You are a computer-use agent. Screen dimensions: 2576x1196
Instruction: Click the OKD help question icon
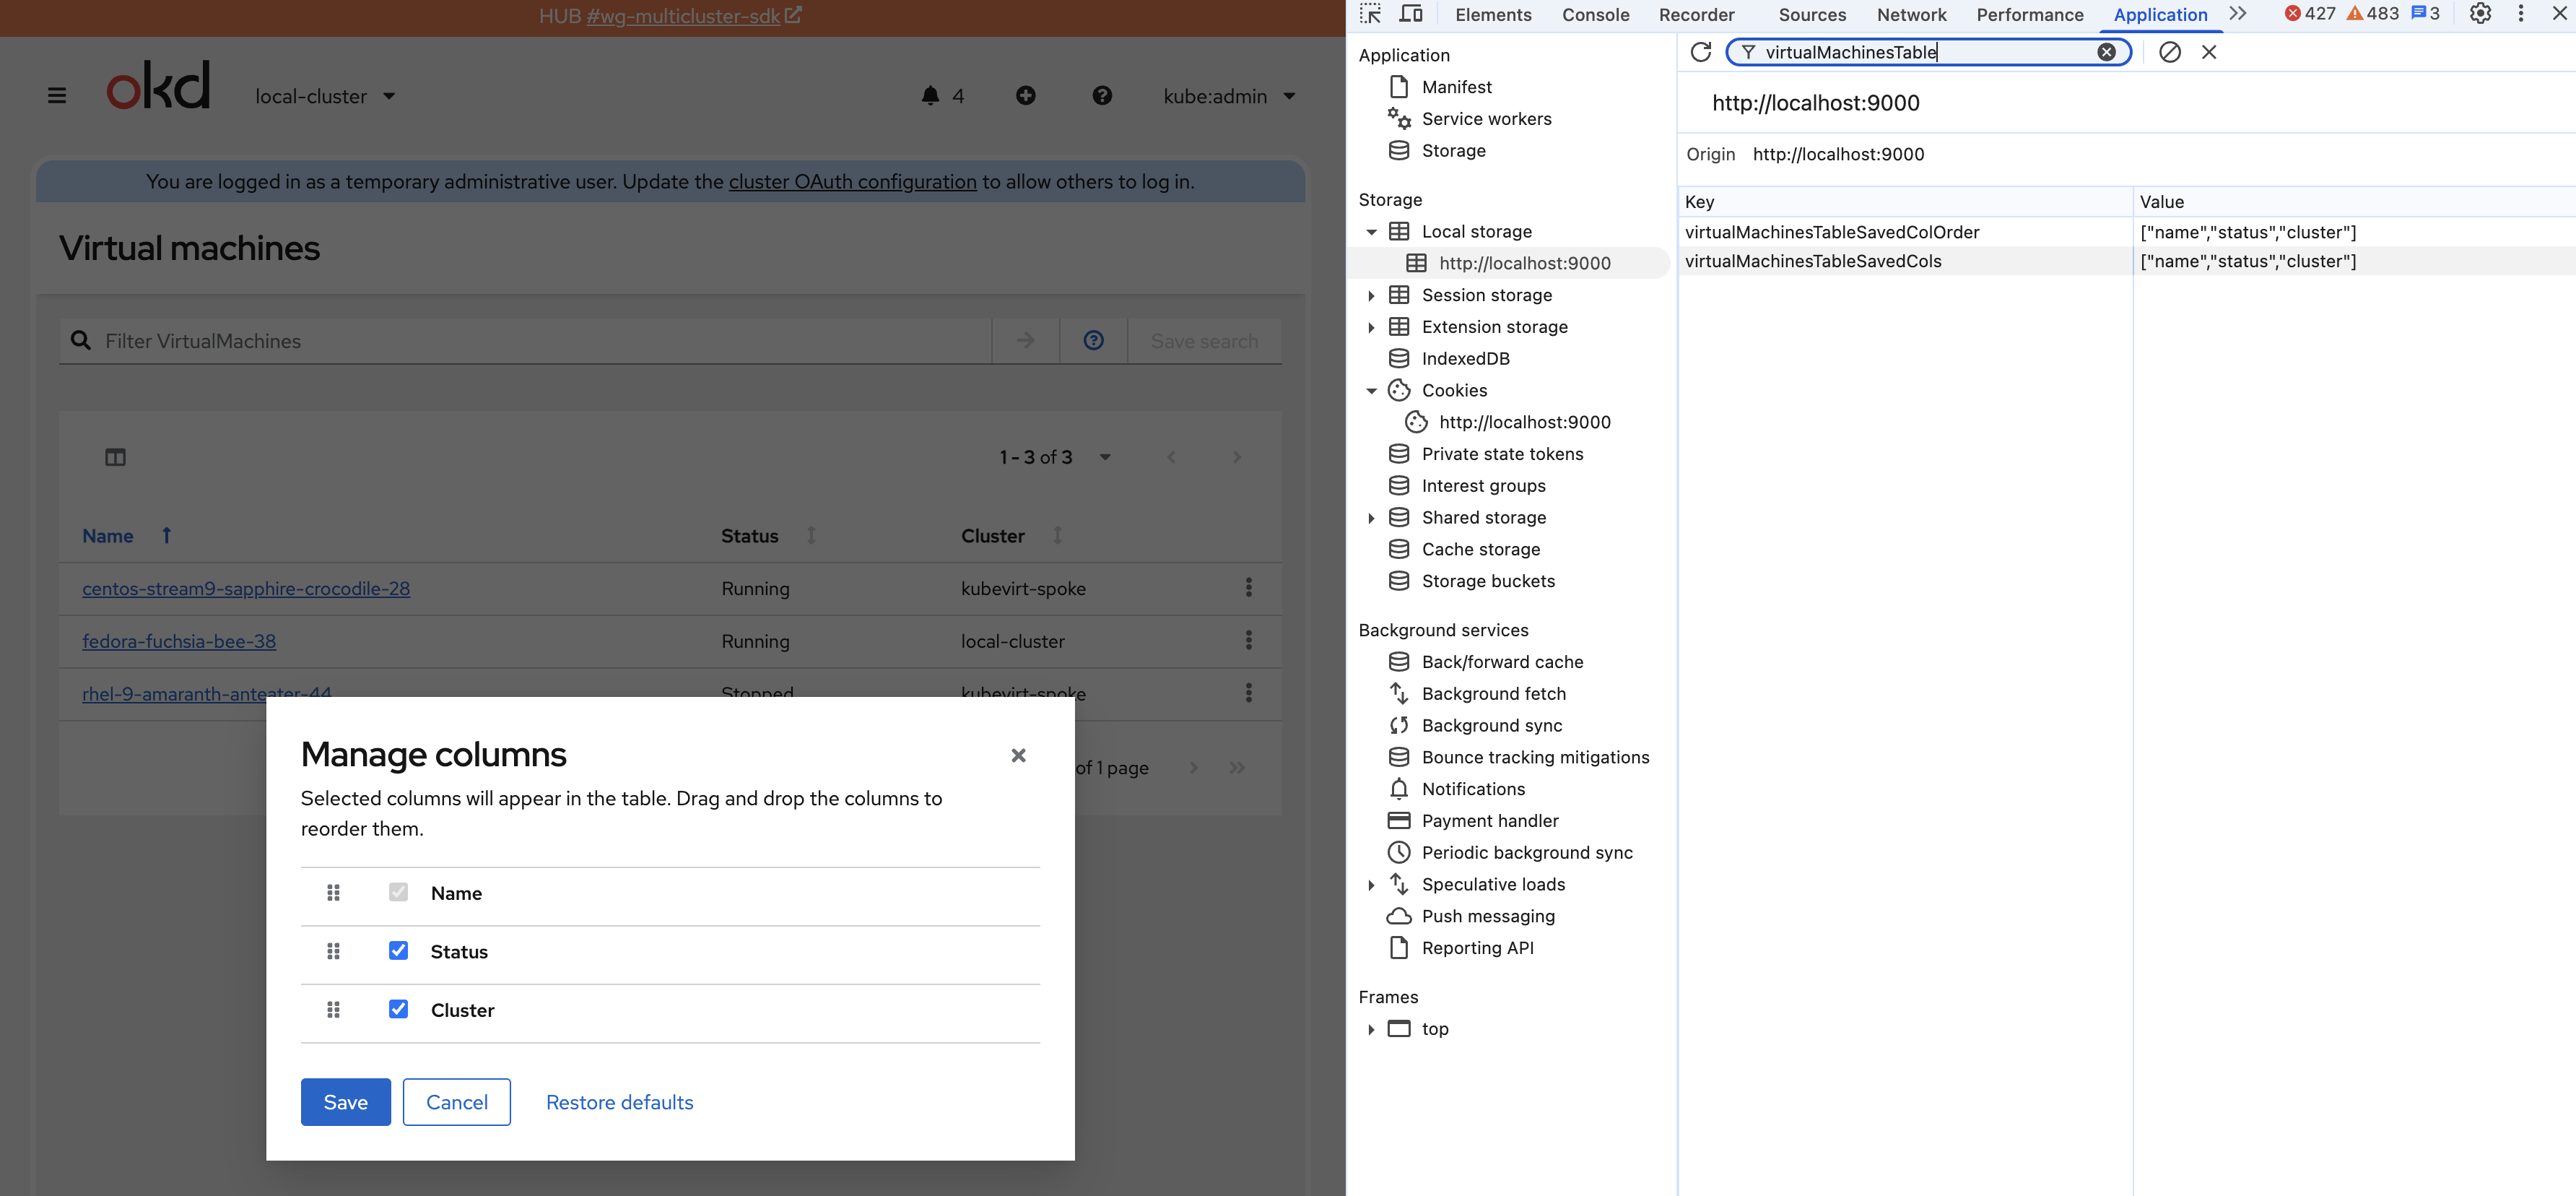[1101, 96]
